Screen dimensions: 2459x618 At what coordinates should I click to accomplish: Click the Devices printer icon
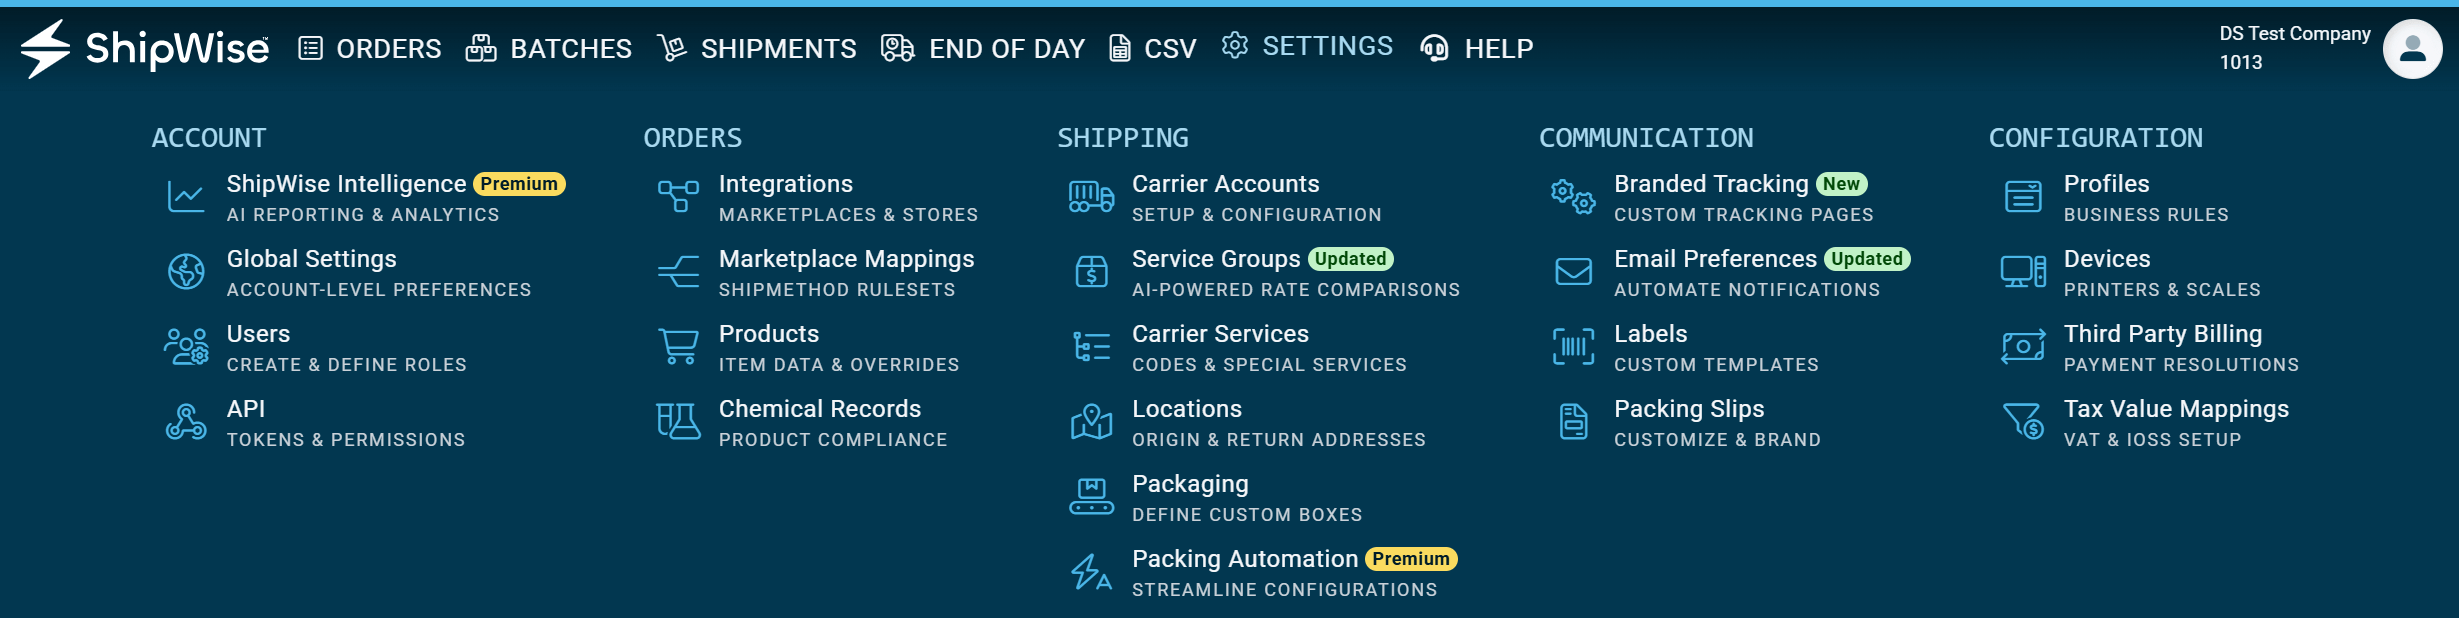2023,271
